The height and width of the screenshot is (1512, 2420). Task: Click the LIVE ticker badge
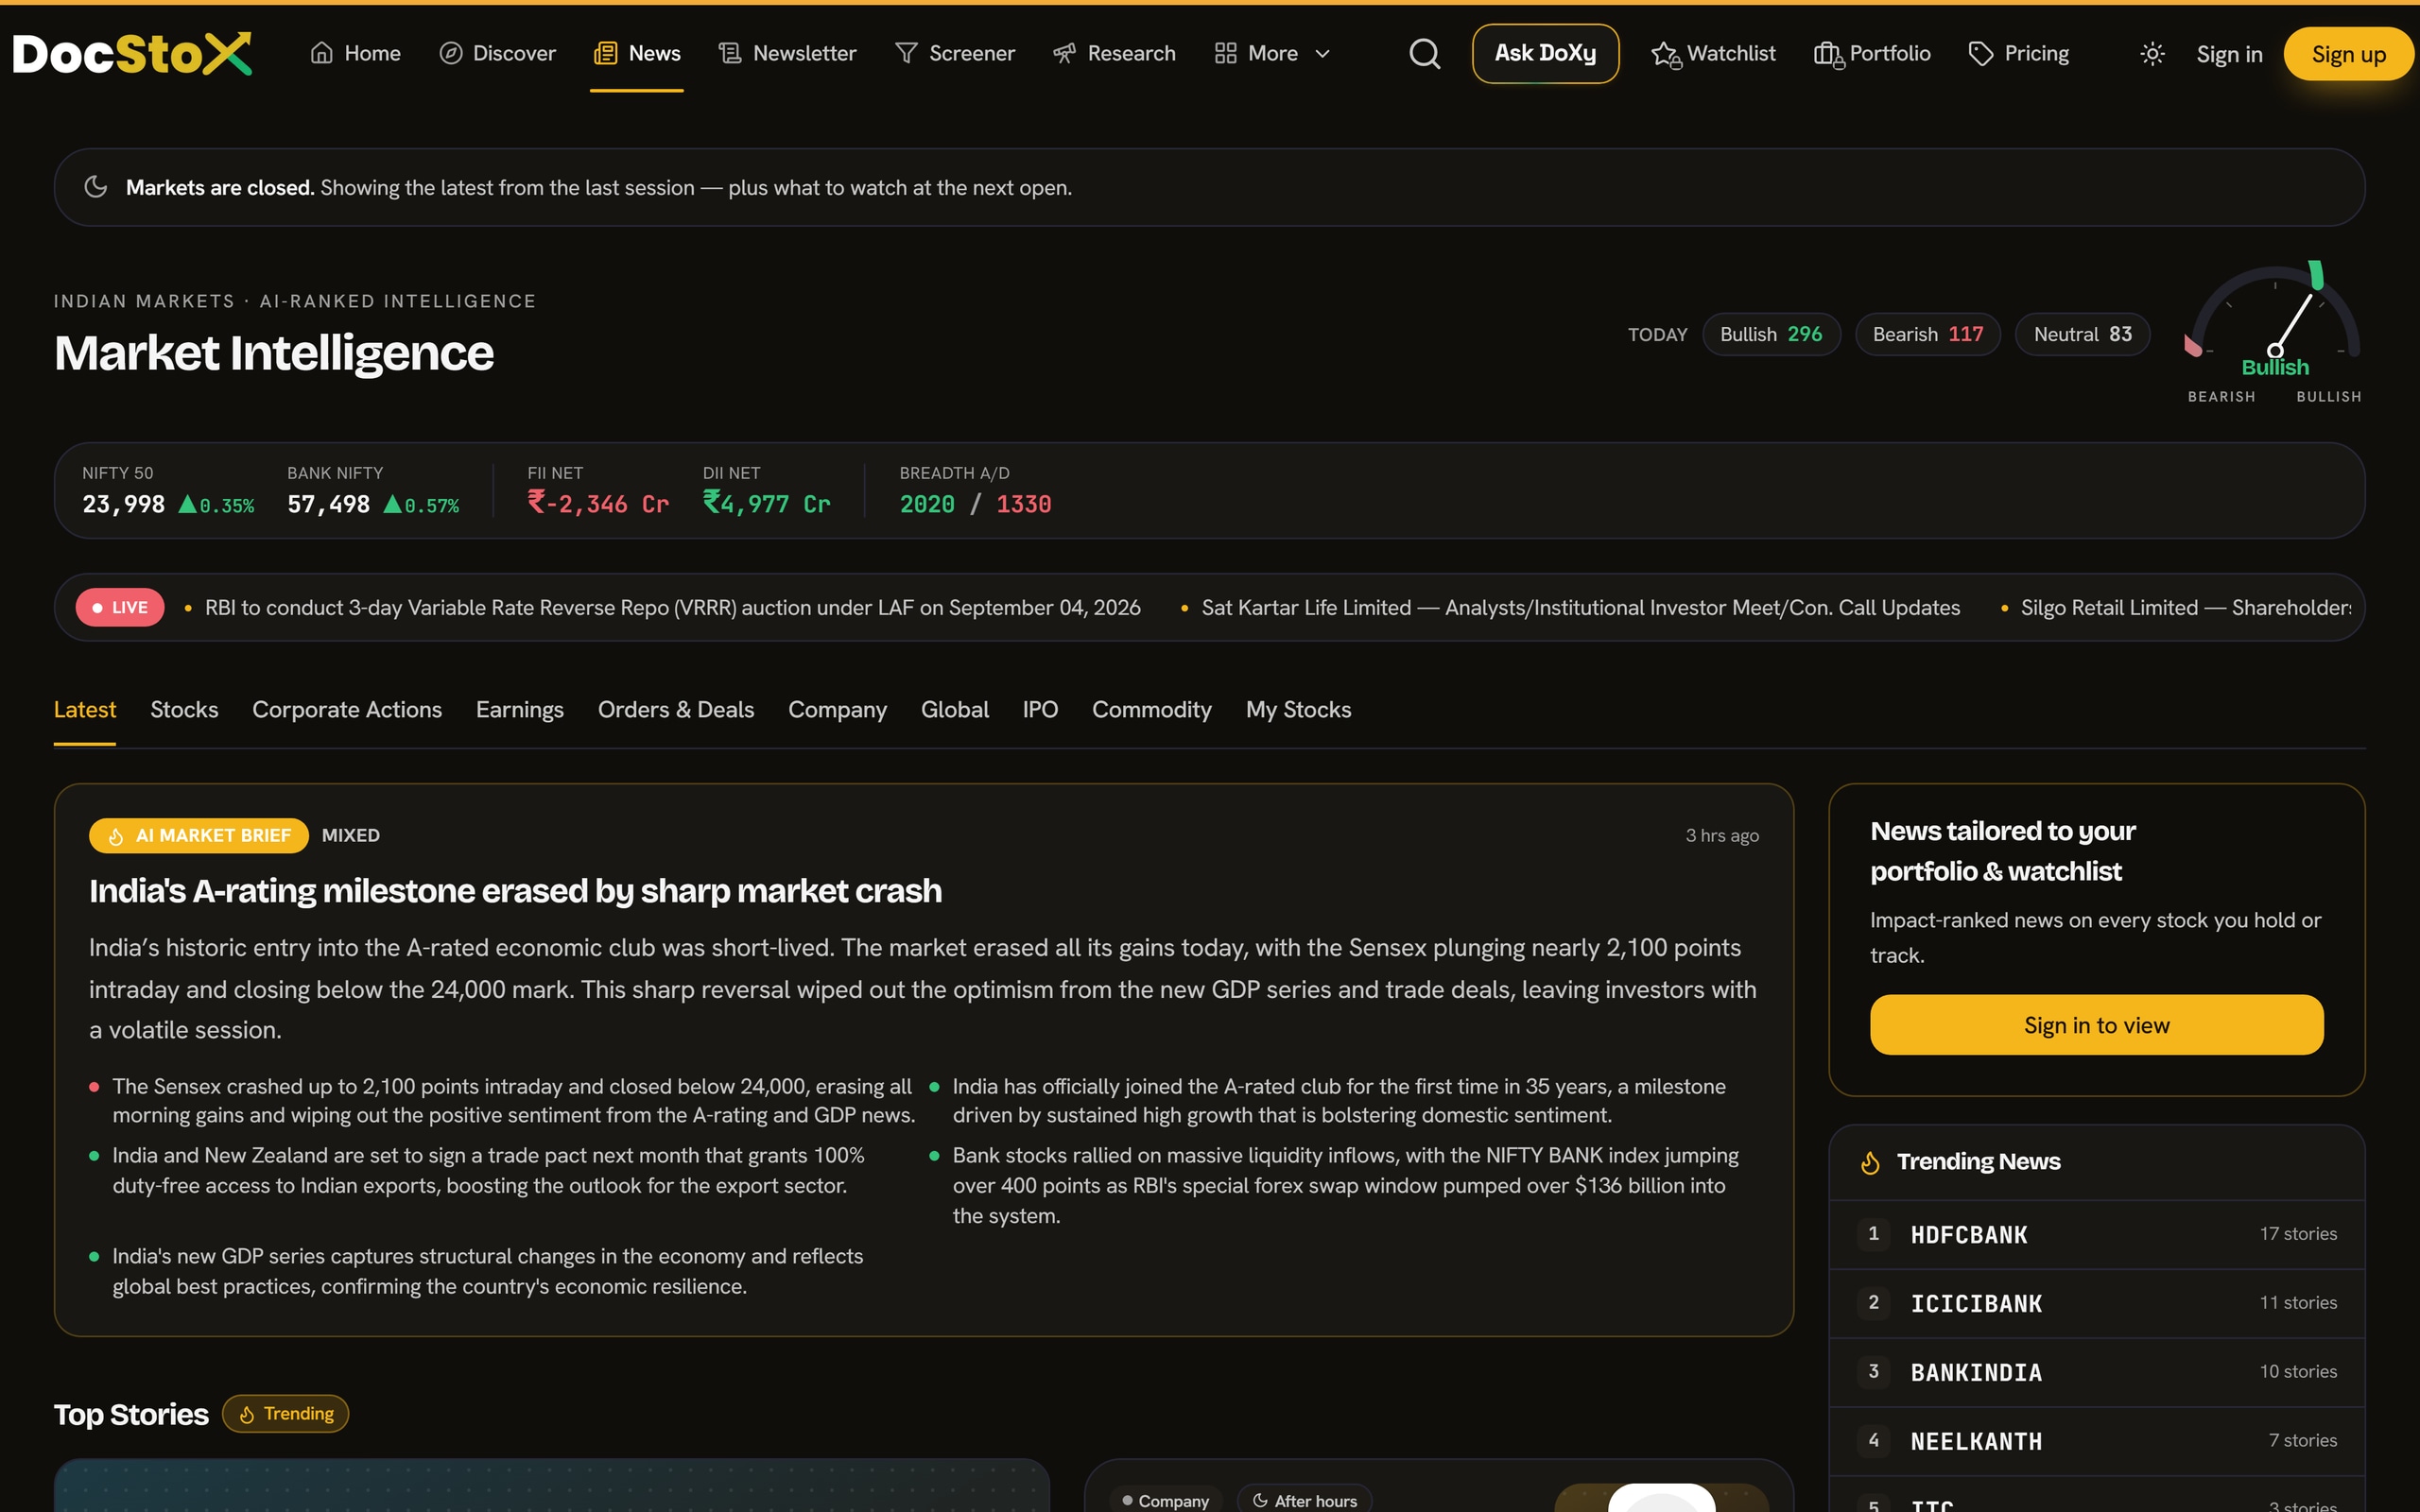[x=120, y=608]
